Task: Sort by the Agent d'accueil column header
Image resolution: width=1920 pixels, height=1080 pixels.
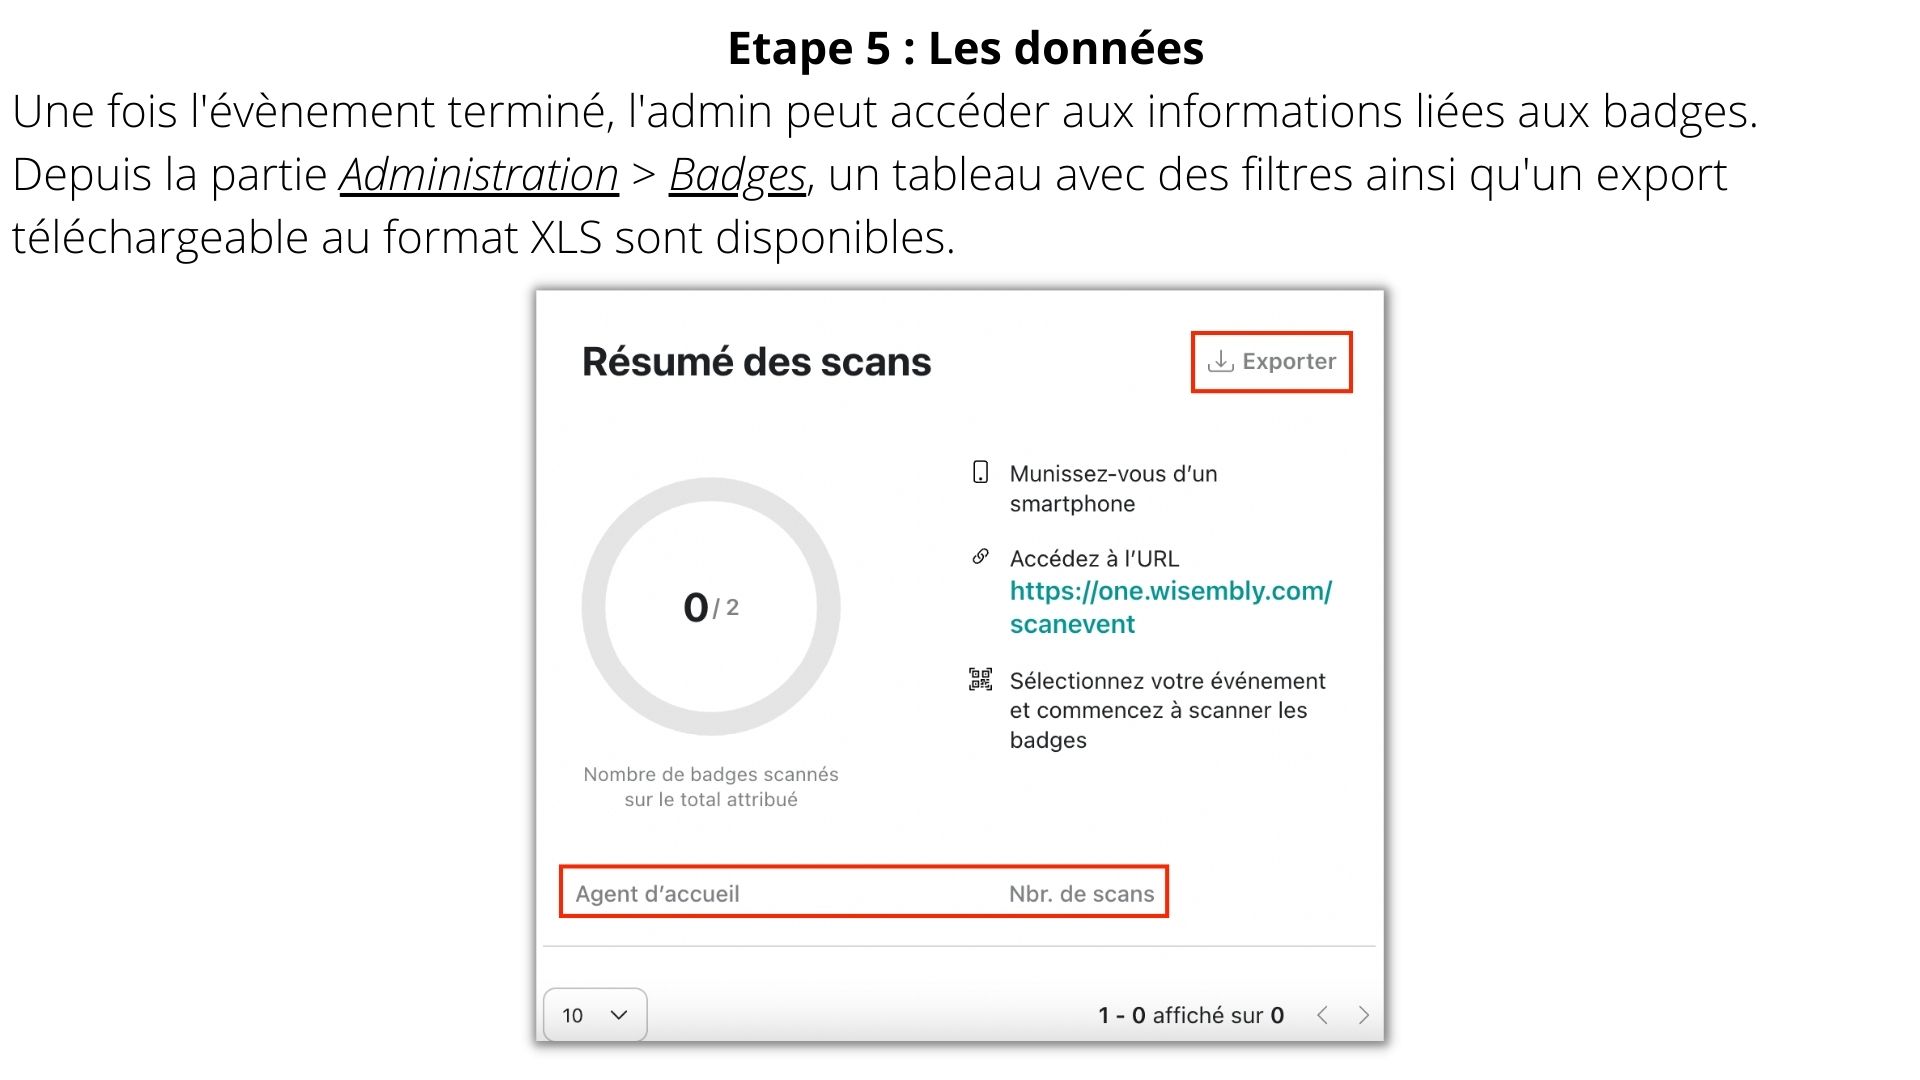Action: tap(657, 894)
